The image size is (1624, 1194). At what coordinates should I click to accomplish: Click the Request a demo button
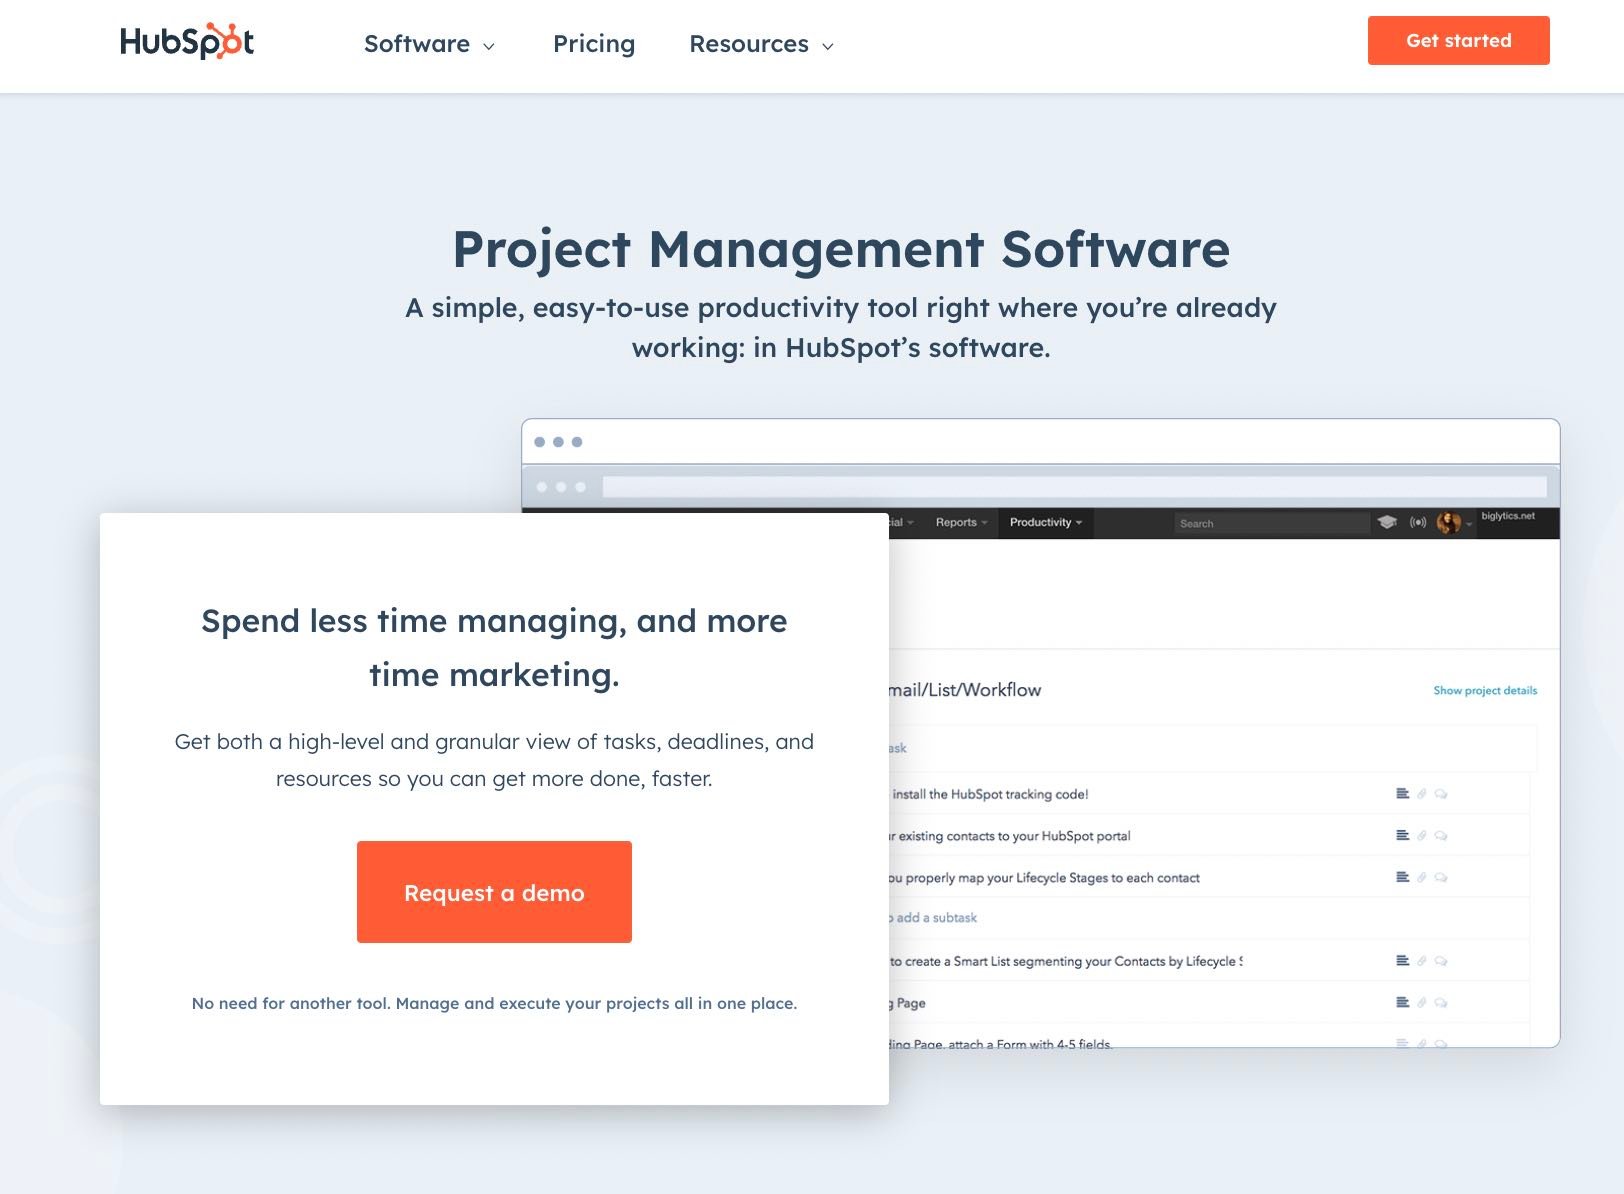point(494,892)
